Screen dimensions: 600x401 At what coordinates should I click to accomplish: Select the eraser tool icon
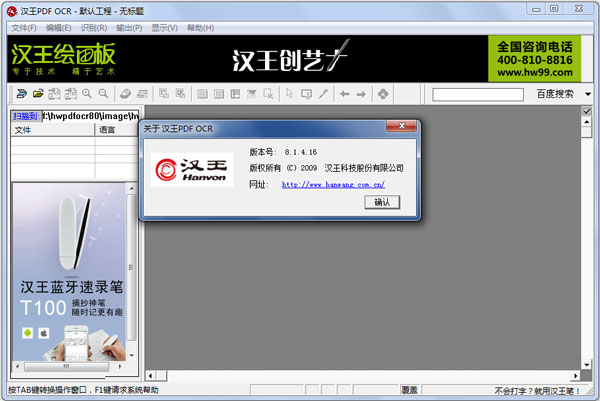tap(125, 94)
